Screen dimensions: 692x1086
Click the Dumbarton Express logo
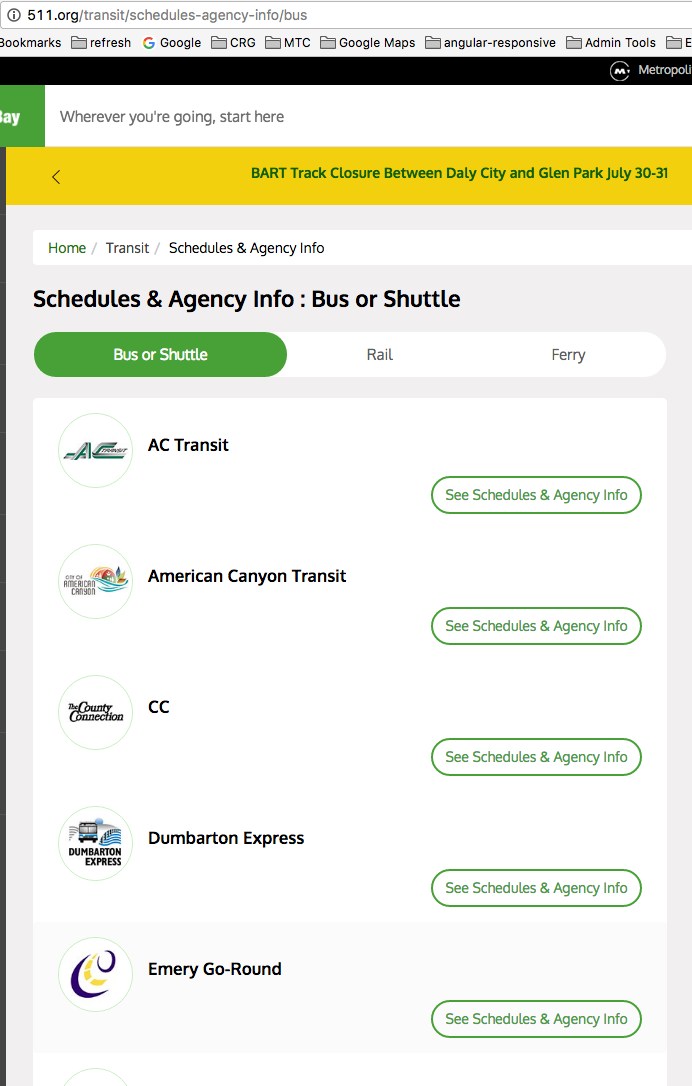click(96, 844)
